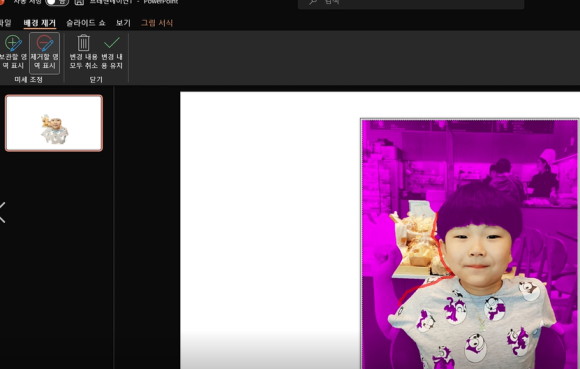Toggle the AutoSave (자동 저장) switch
Viewport: 580px width, 369px height.
(x=56, y=2)
